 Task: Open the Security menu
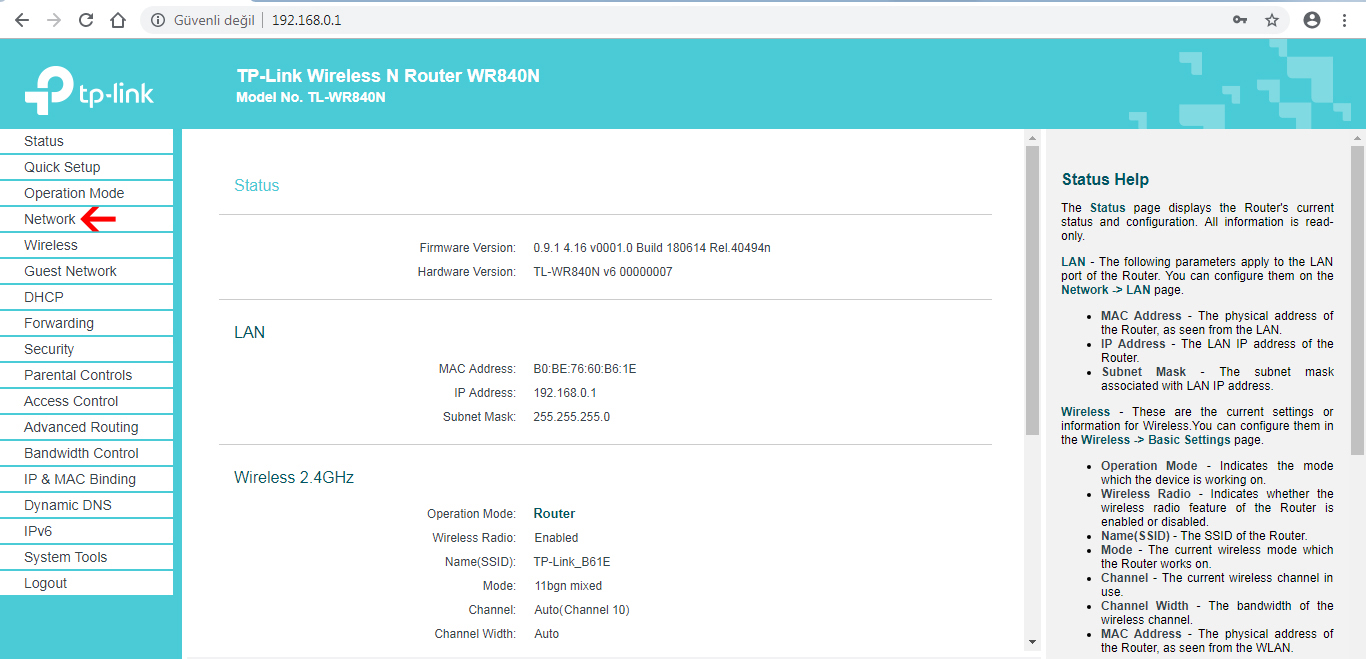click(x=87, y=349)
